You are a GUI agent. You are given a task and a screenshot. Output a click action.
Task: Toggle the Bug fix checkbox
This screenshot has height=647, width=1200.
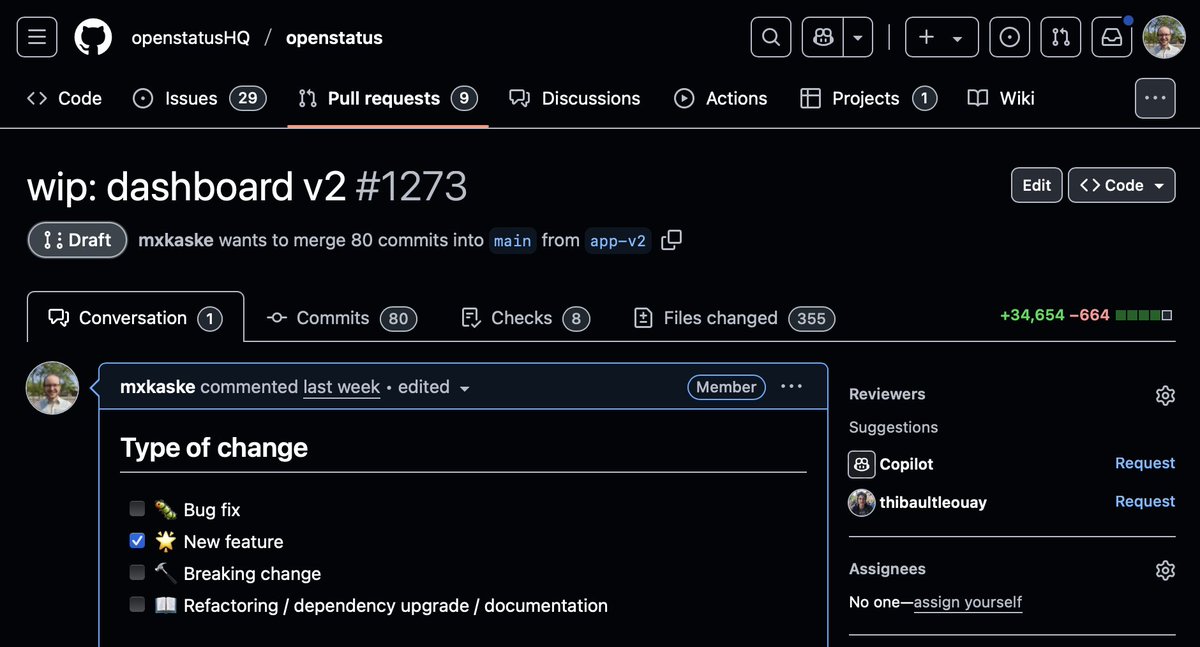[x=137, y=509]
